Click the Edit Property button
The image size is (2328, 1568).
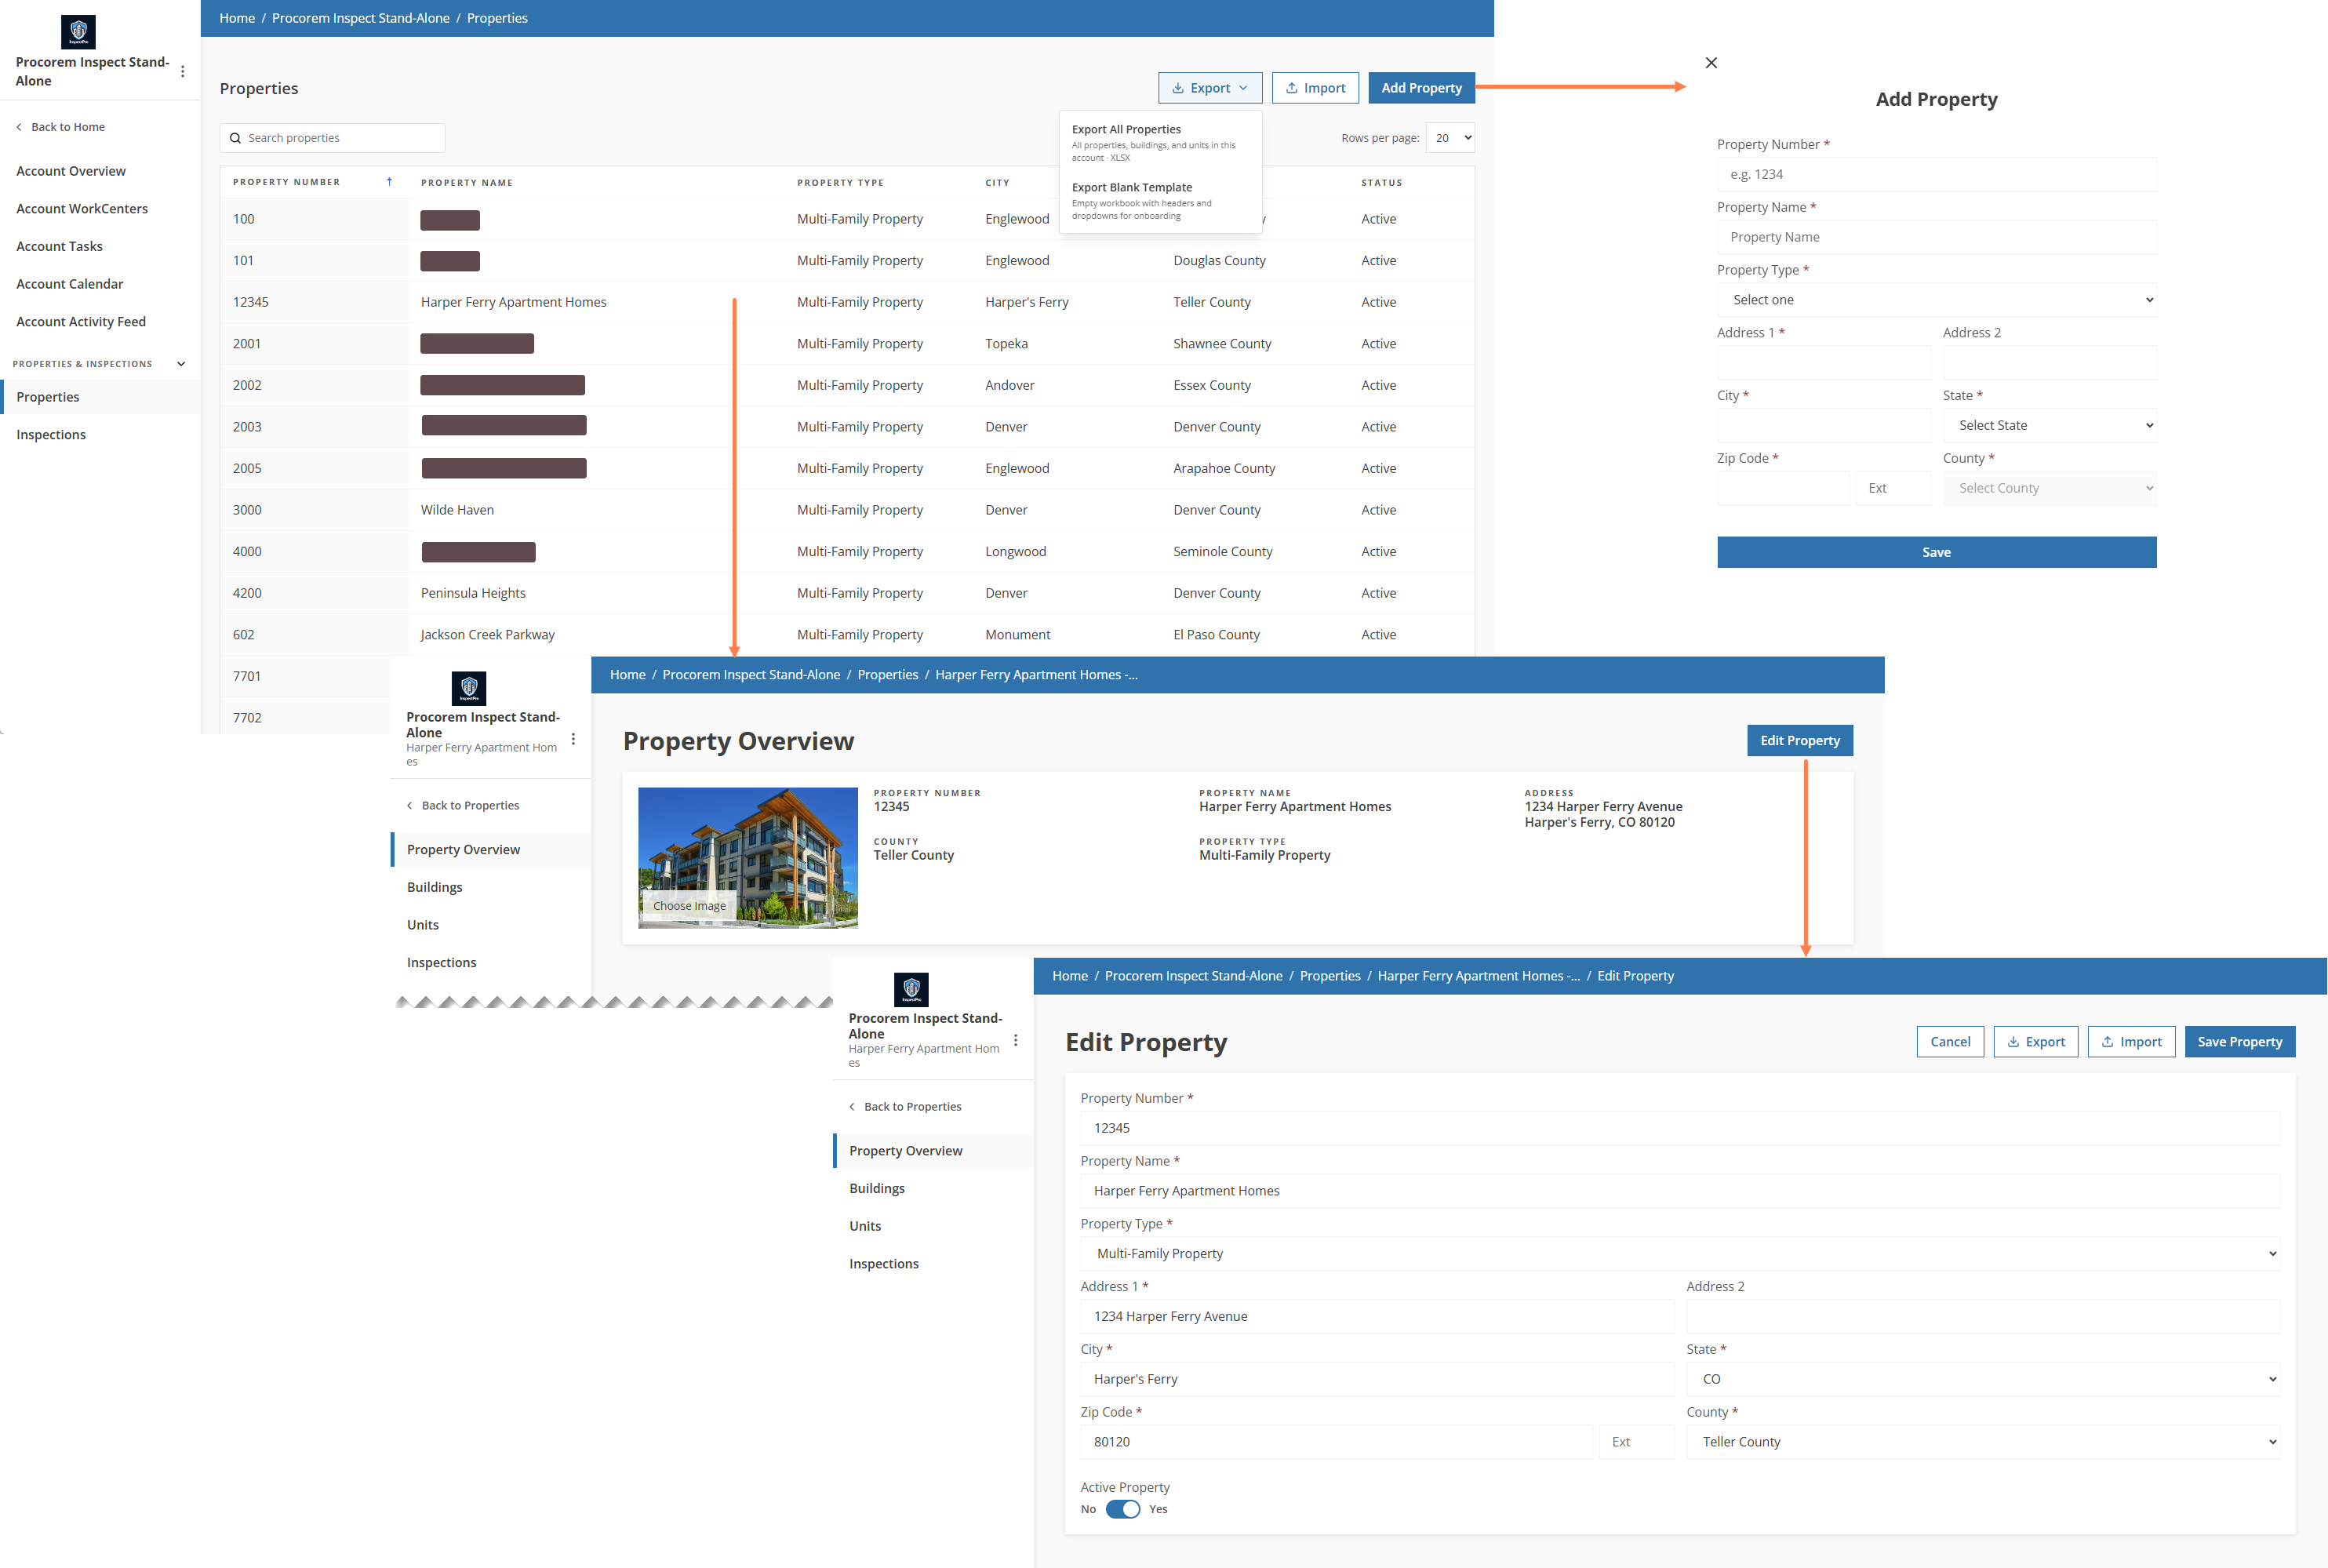click(1800, 741)
